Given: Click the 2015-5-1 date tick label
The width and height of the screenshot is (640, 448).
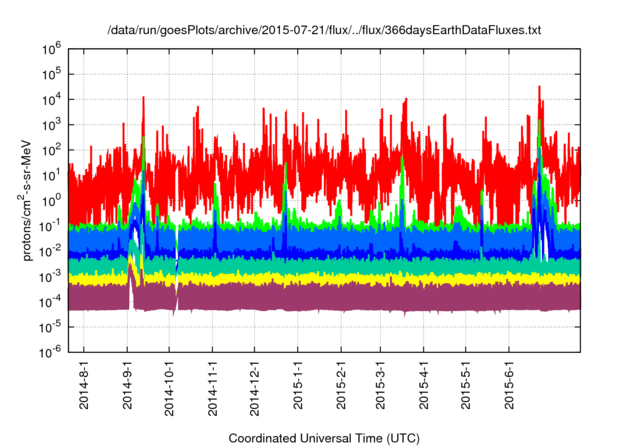Looking at the screenshot, I should coord(466,386).
